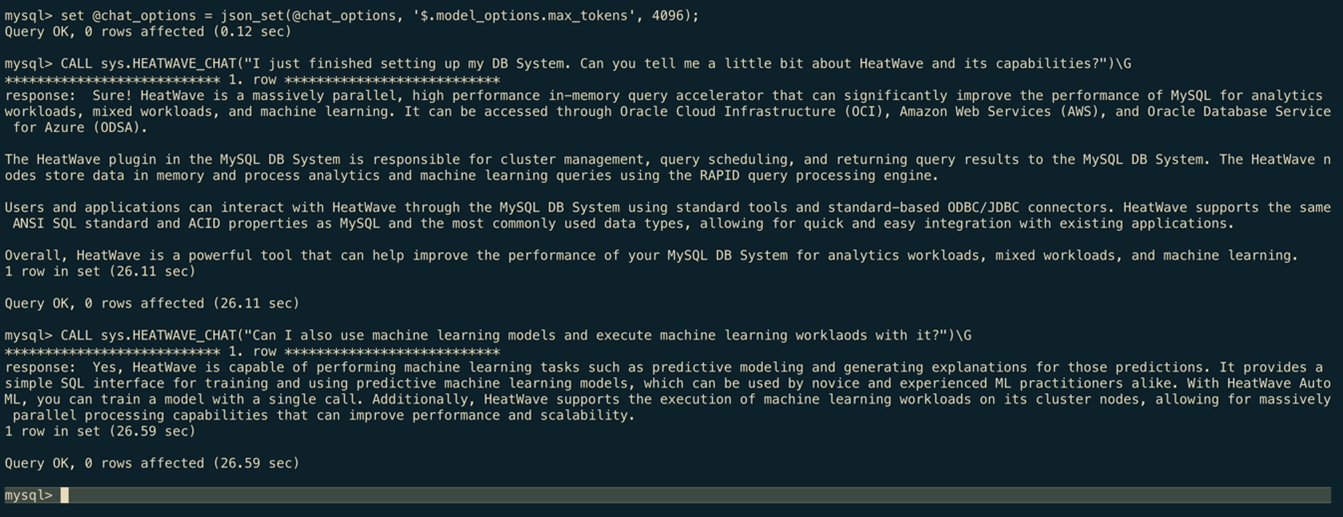Viewport: 1343px width, 517px height.
Task: Click '1 row in set (26.11 sec)'
Action: click(100, 271)
